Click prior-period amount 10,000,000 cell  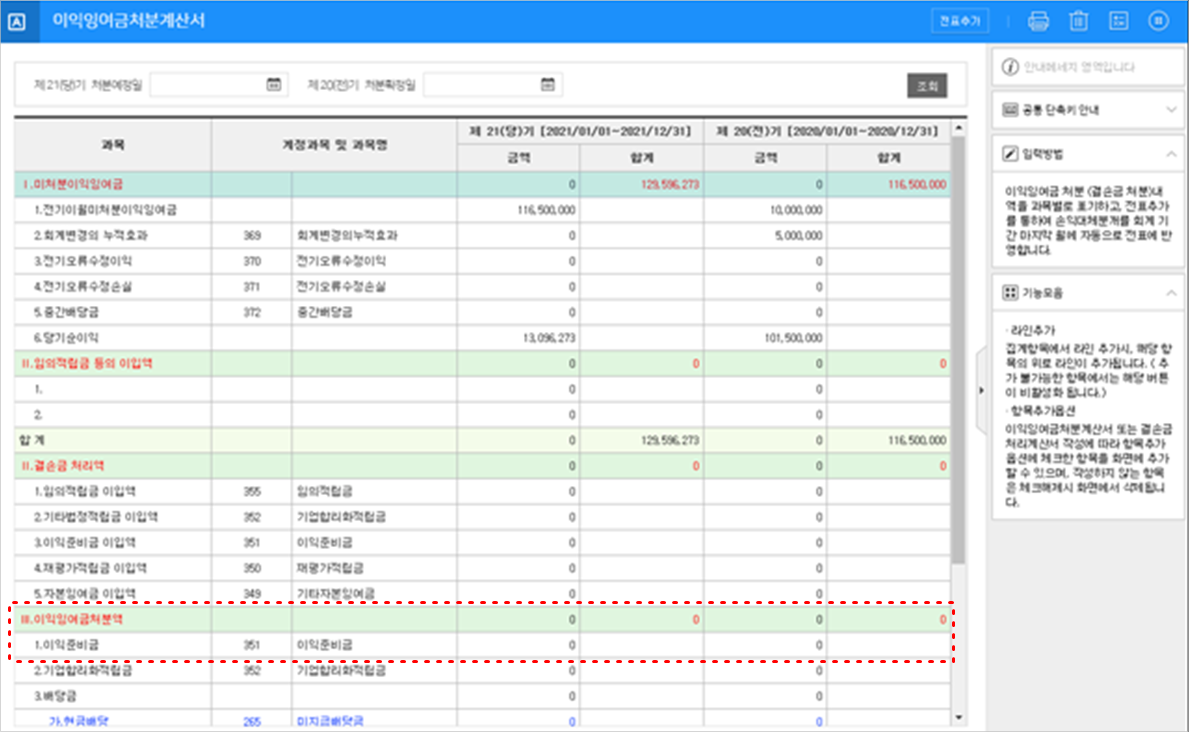[765, 210]
